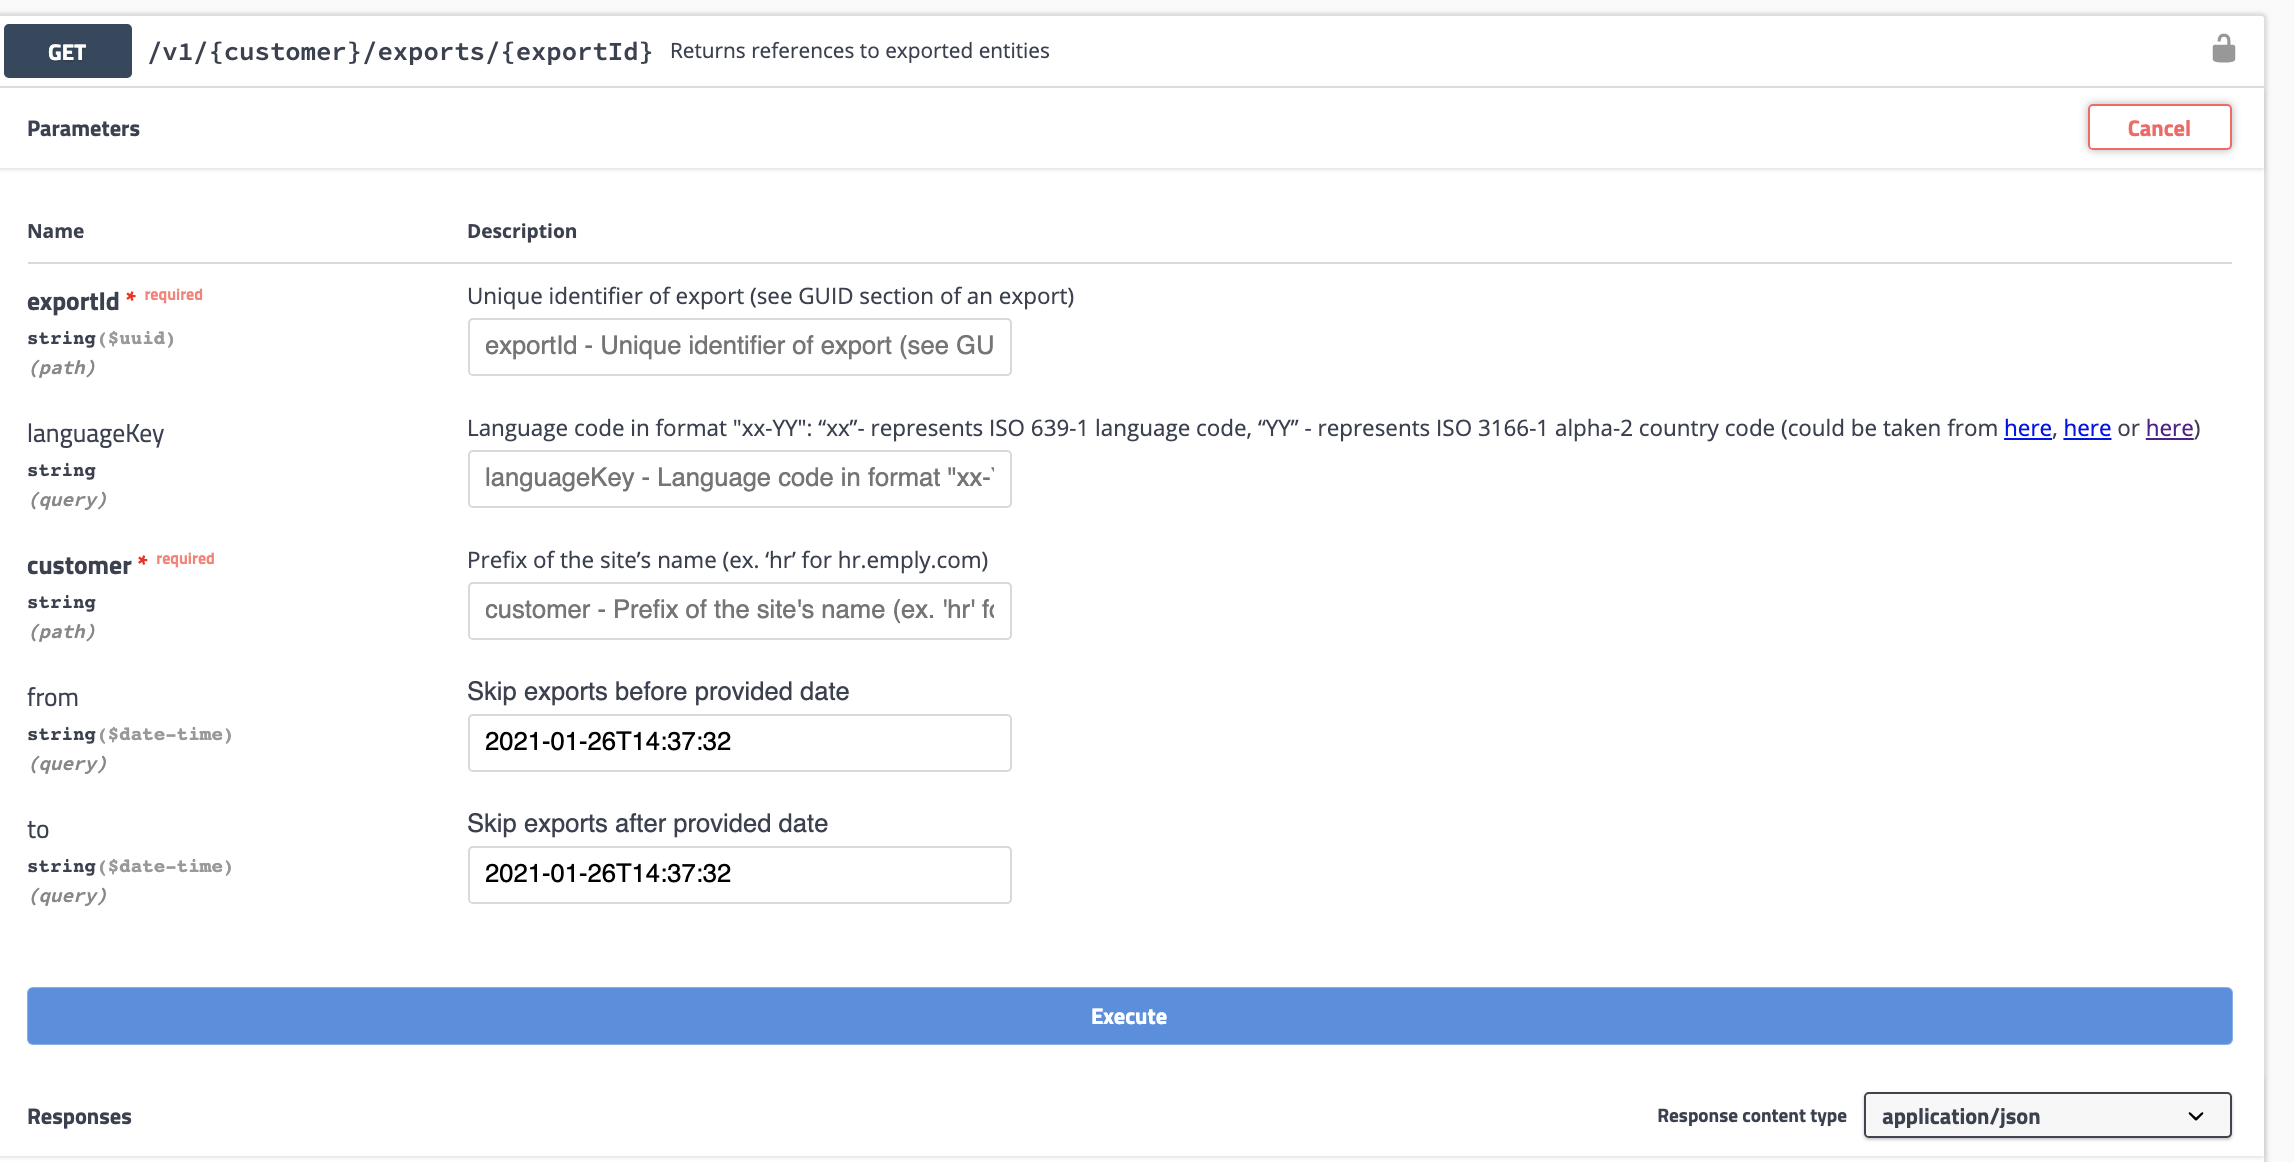Click the Cancel button

[2159, 128]
